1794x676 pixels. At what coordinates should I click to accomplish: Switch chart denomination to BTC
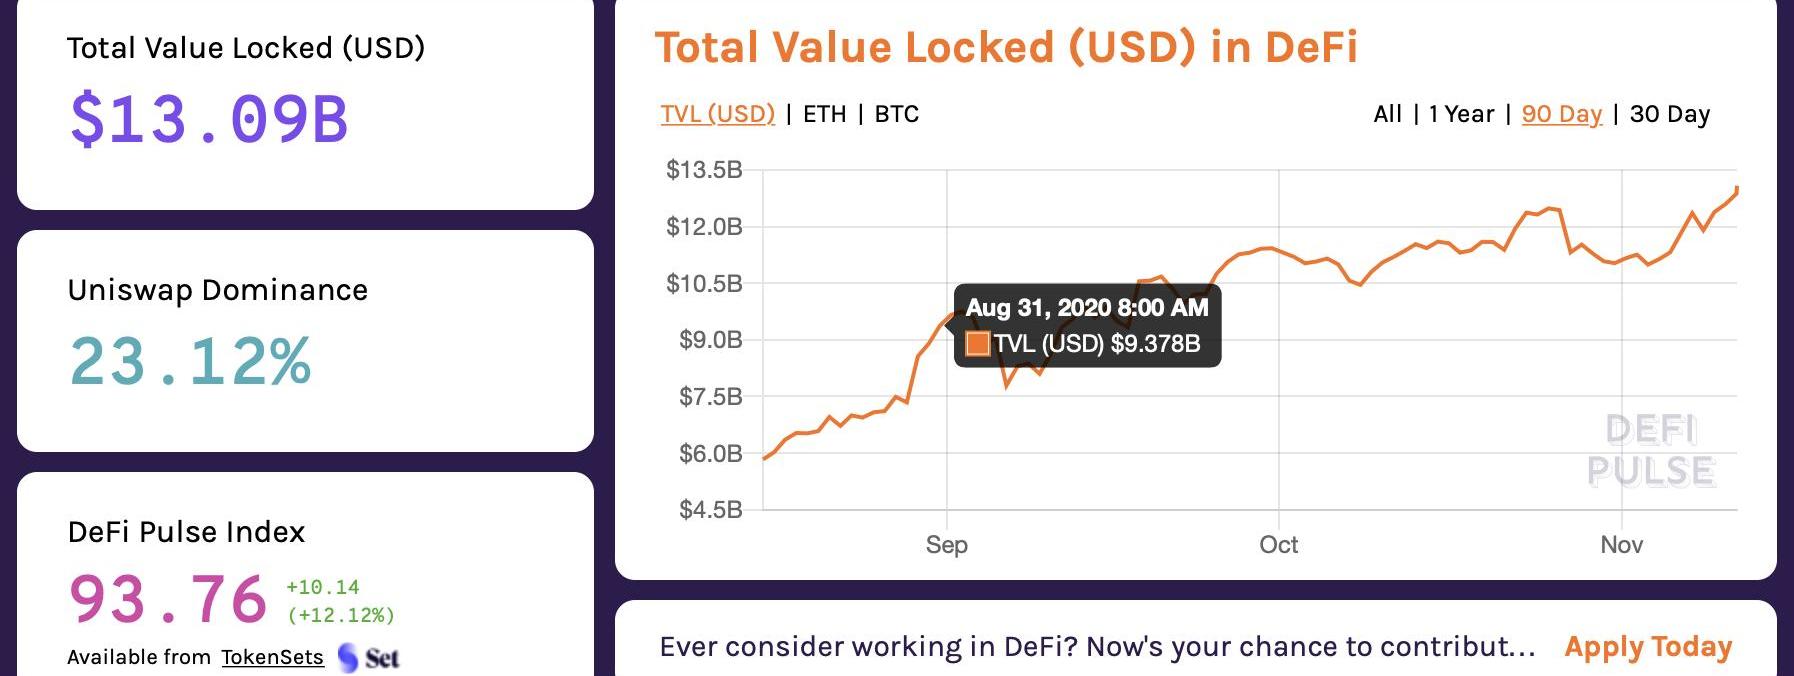pos(896,114)
